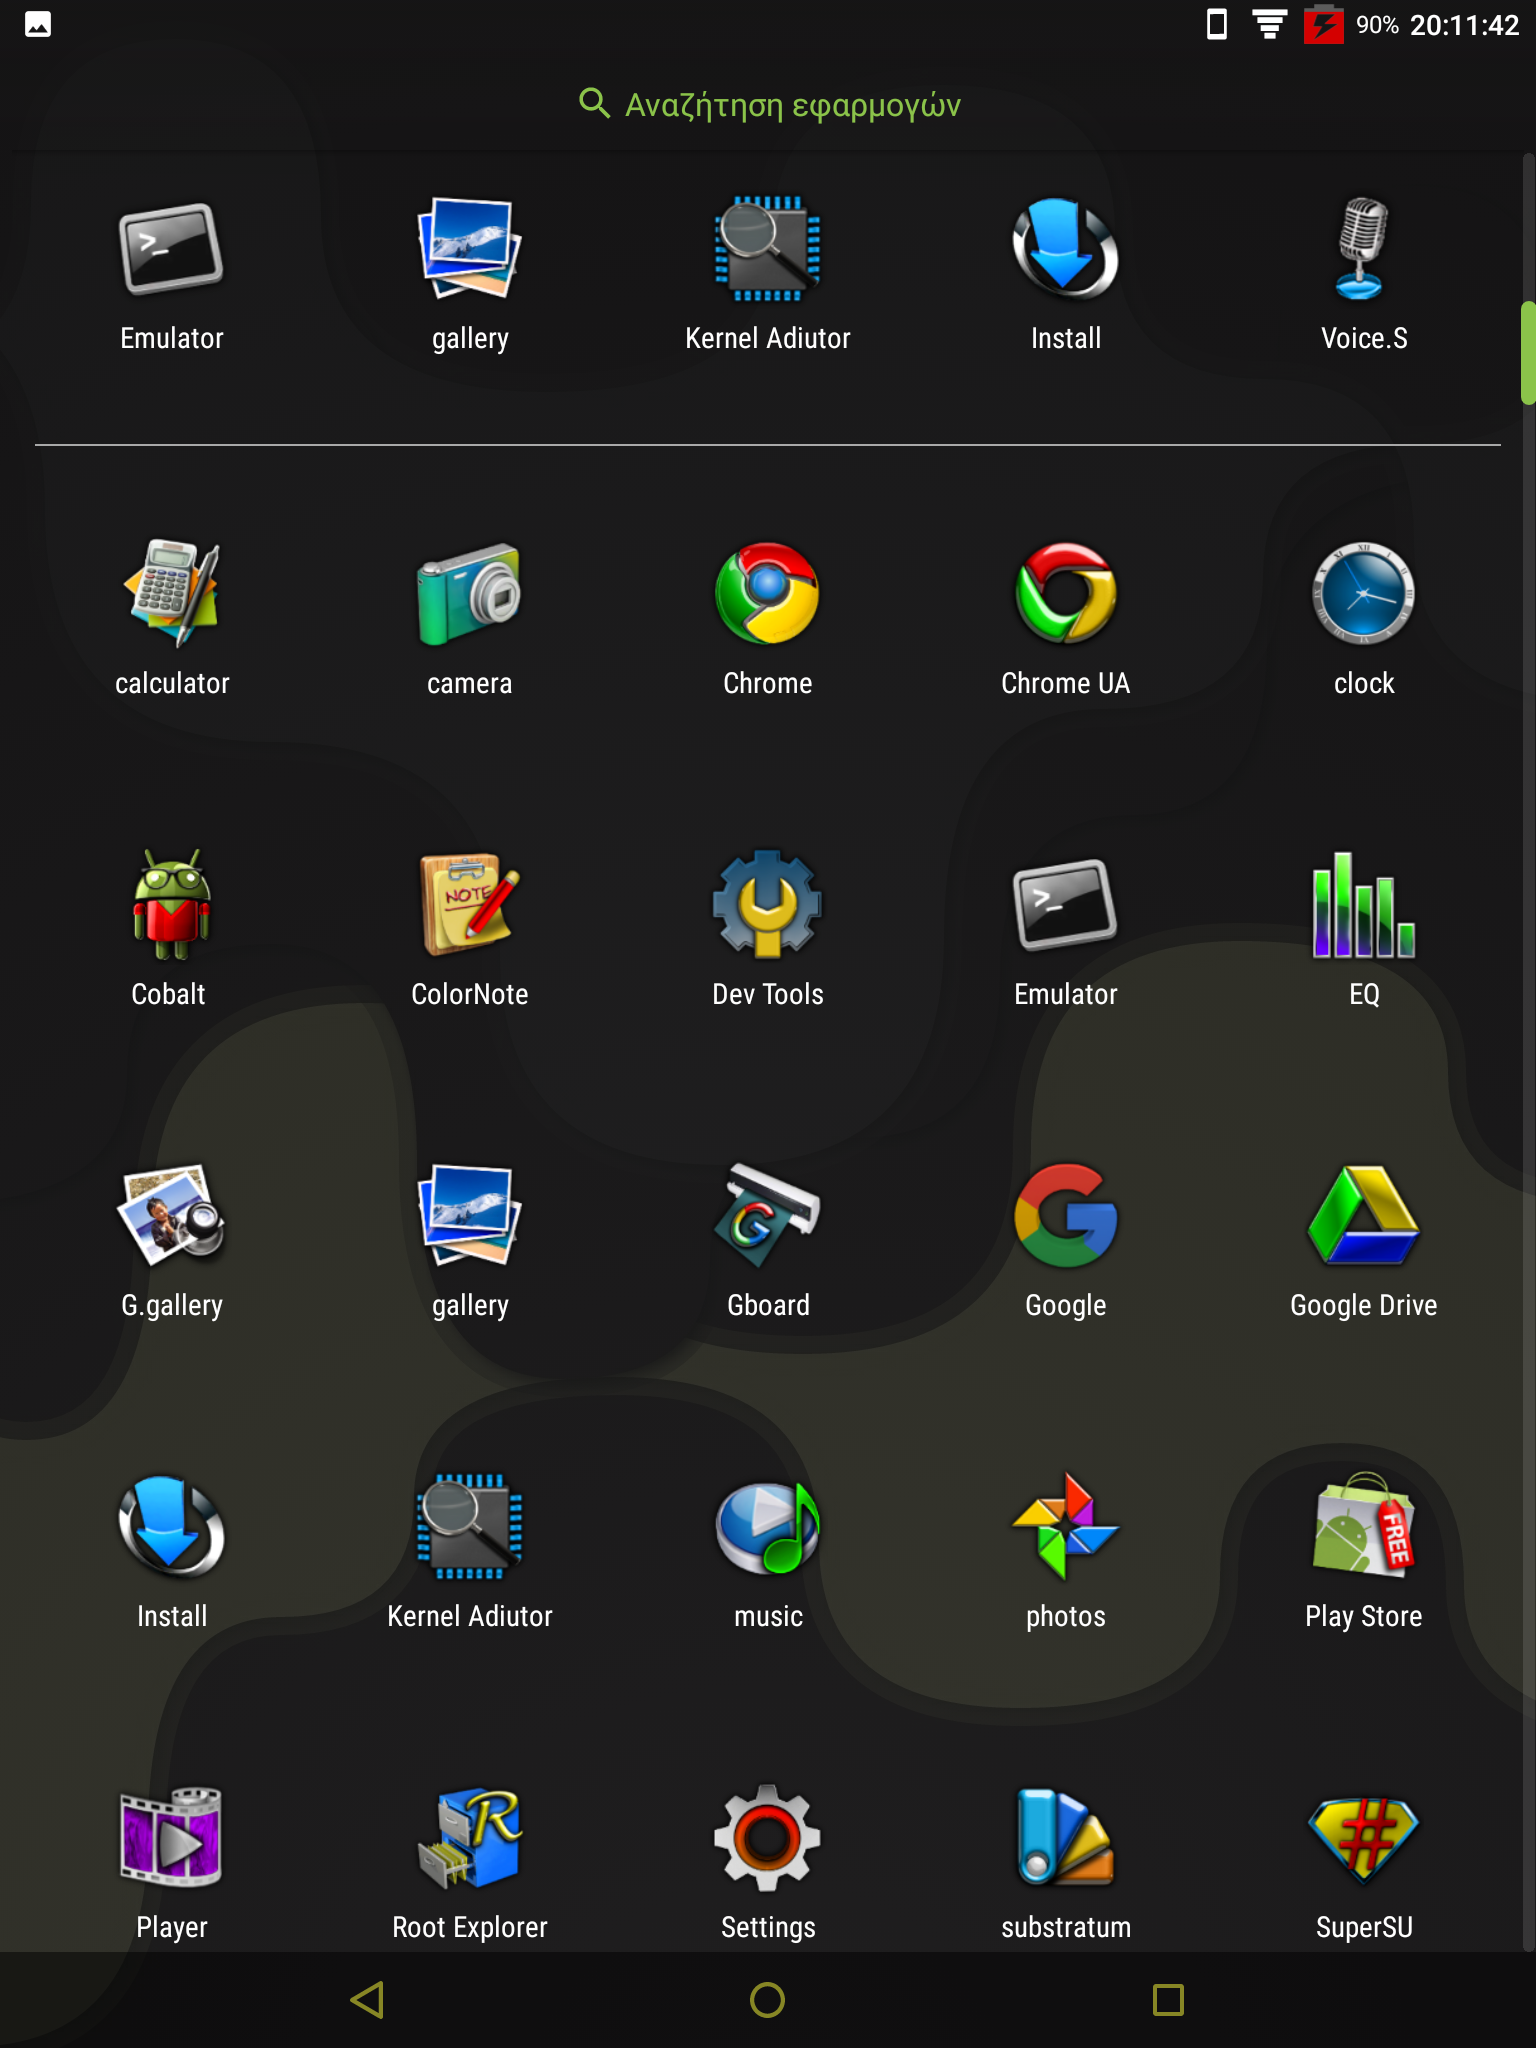Launch Kernel Adiutor from the suggested apps row
Image resolution: width=1536 pixels, height=2048 pixels.
(768, 273)
